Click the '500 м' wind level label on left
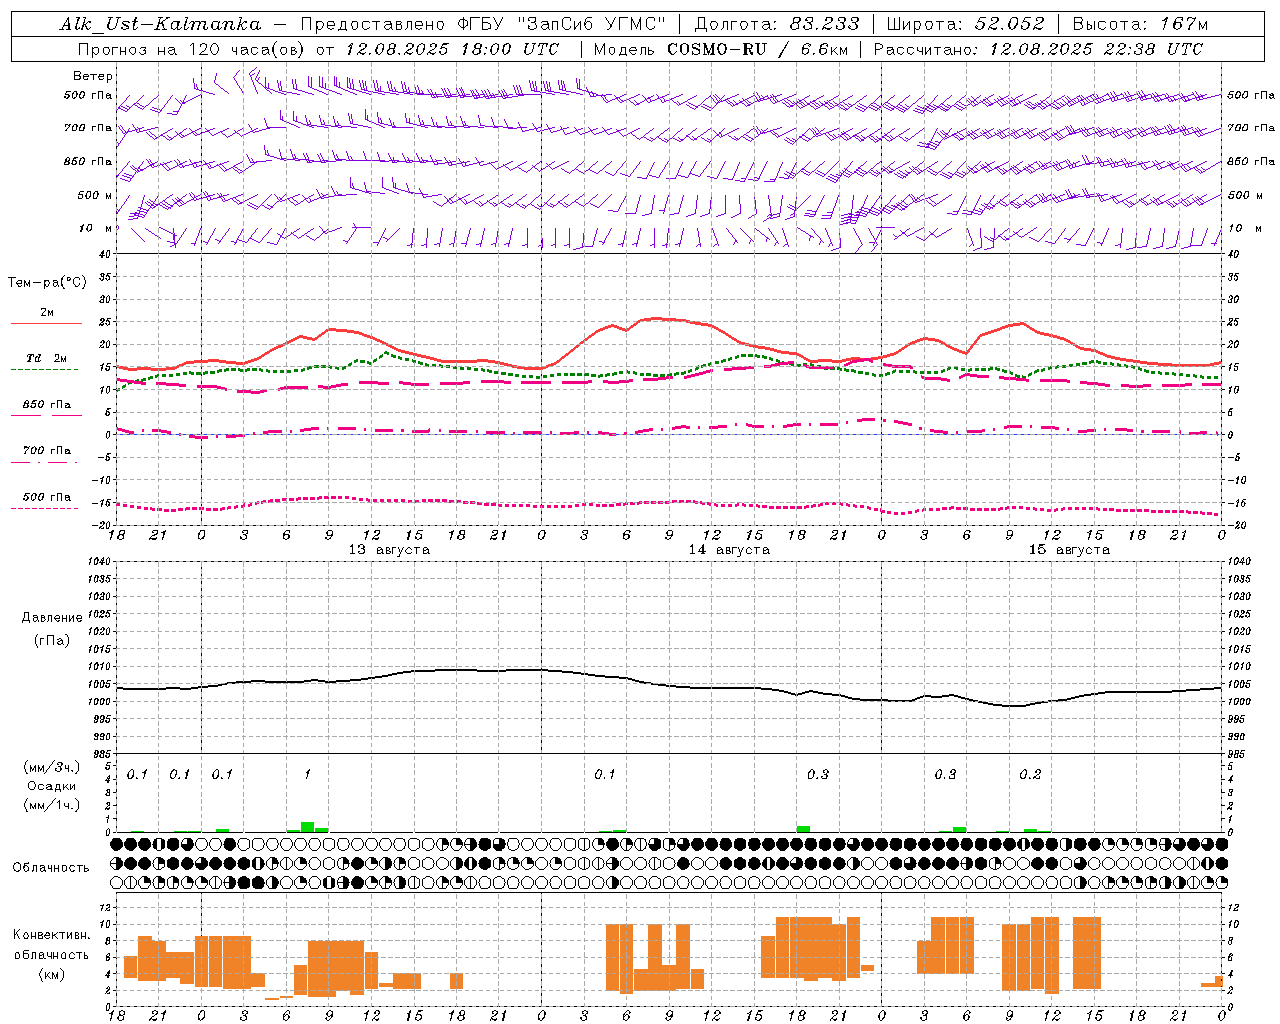 pyautogui.click(x=95, y=195)
